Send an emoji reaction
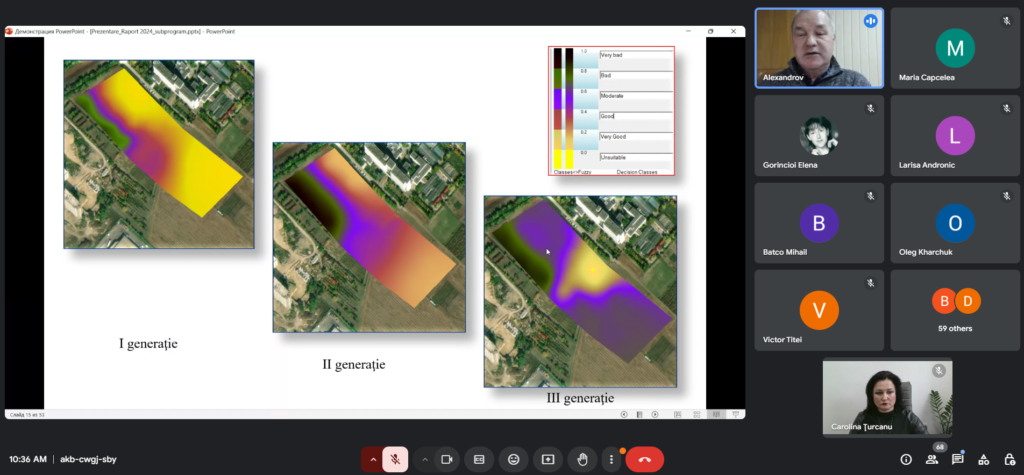The image size is (1024, 475). 514,459
